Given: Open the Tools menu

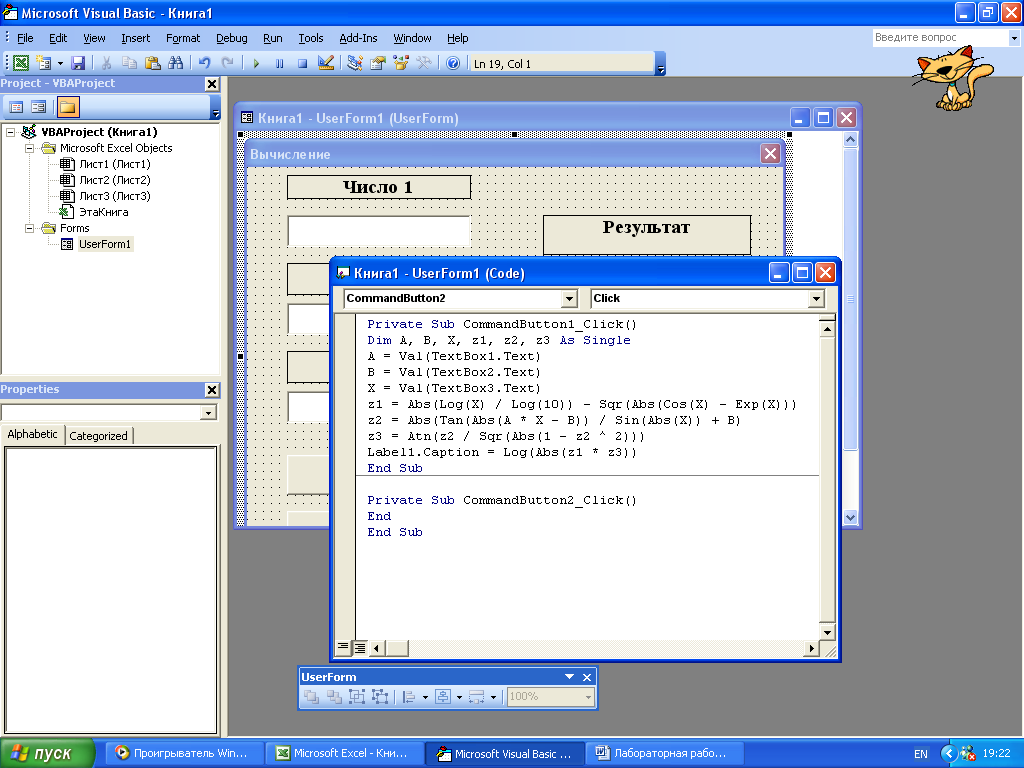Looking at the screenshot, I should [310, 38].
